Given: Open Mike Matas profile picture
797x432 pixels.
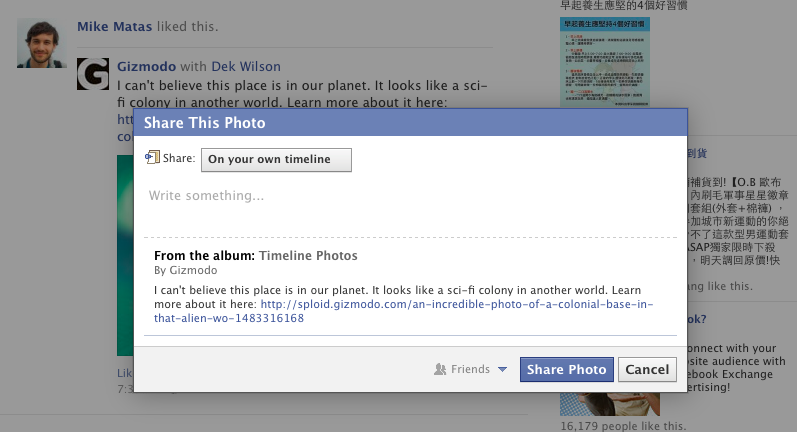Looking at the screenshot, I should (x=42, y=43).
